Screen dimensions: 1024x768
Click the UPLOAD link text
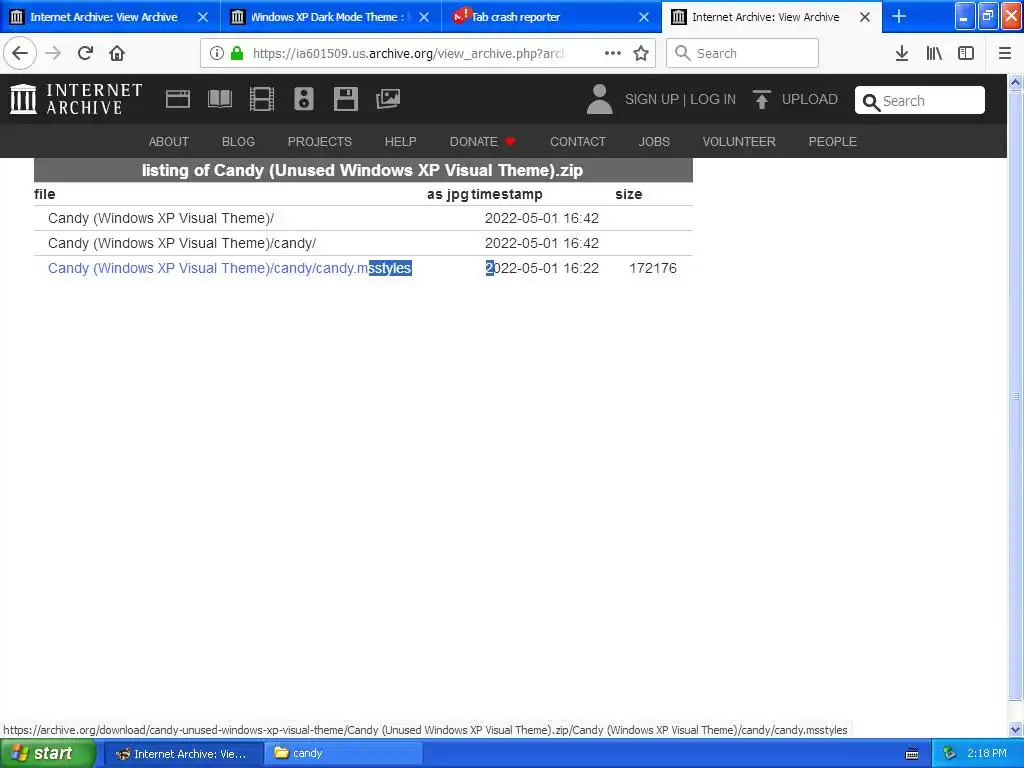pos(810,99)
